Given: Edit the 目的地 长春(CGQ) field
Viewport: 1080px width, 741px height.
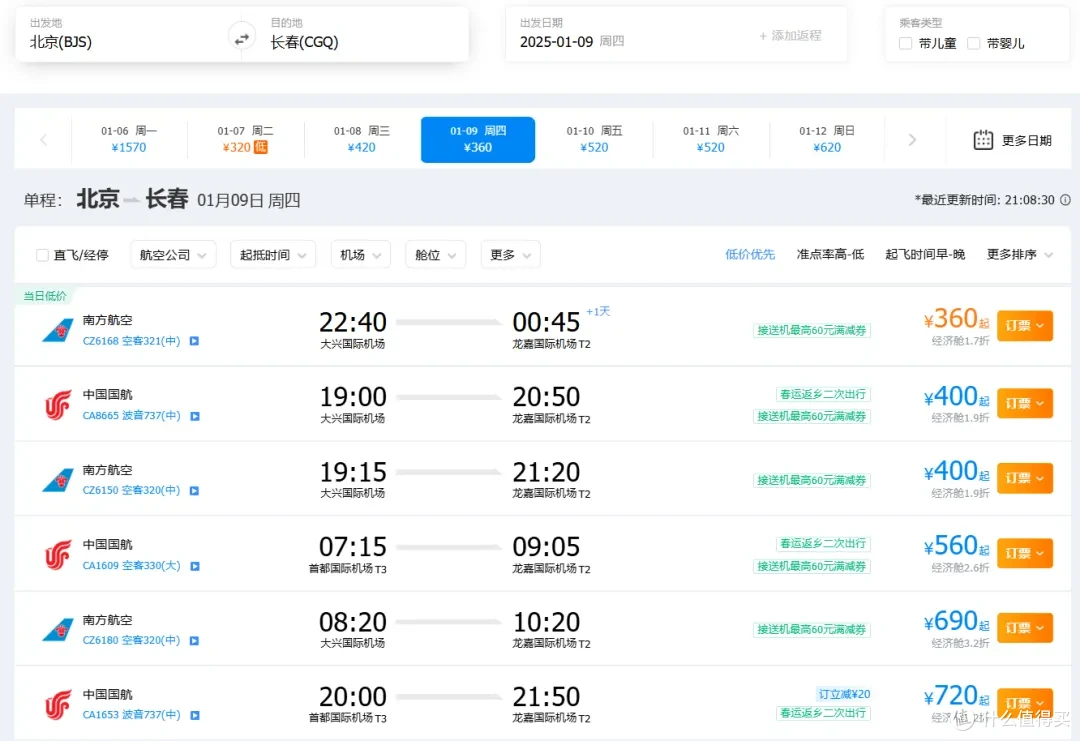Looking at the screenshot, I should click(362, 34).
